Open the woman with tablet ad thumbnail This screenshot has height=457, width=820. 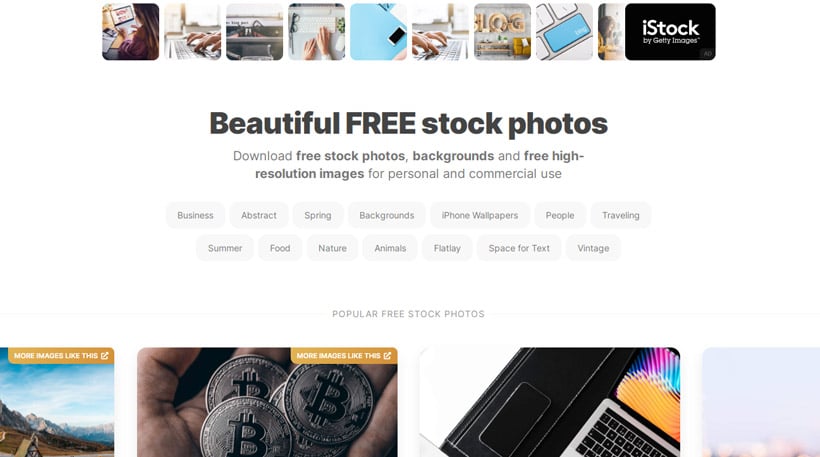(131, 32)
